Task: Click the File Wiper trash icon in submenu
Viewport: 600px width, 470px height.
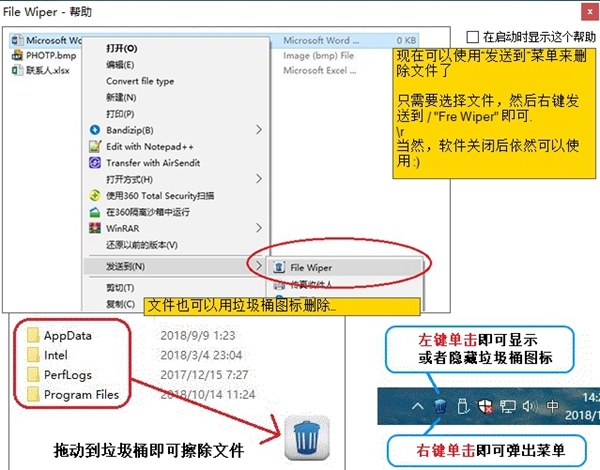Action: [279, 267]
